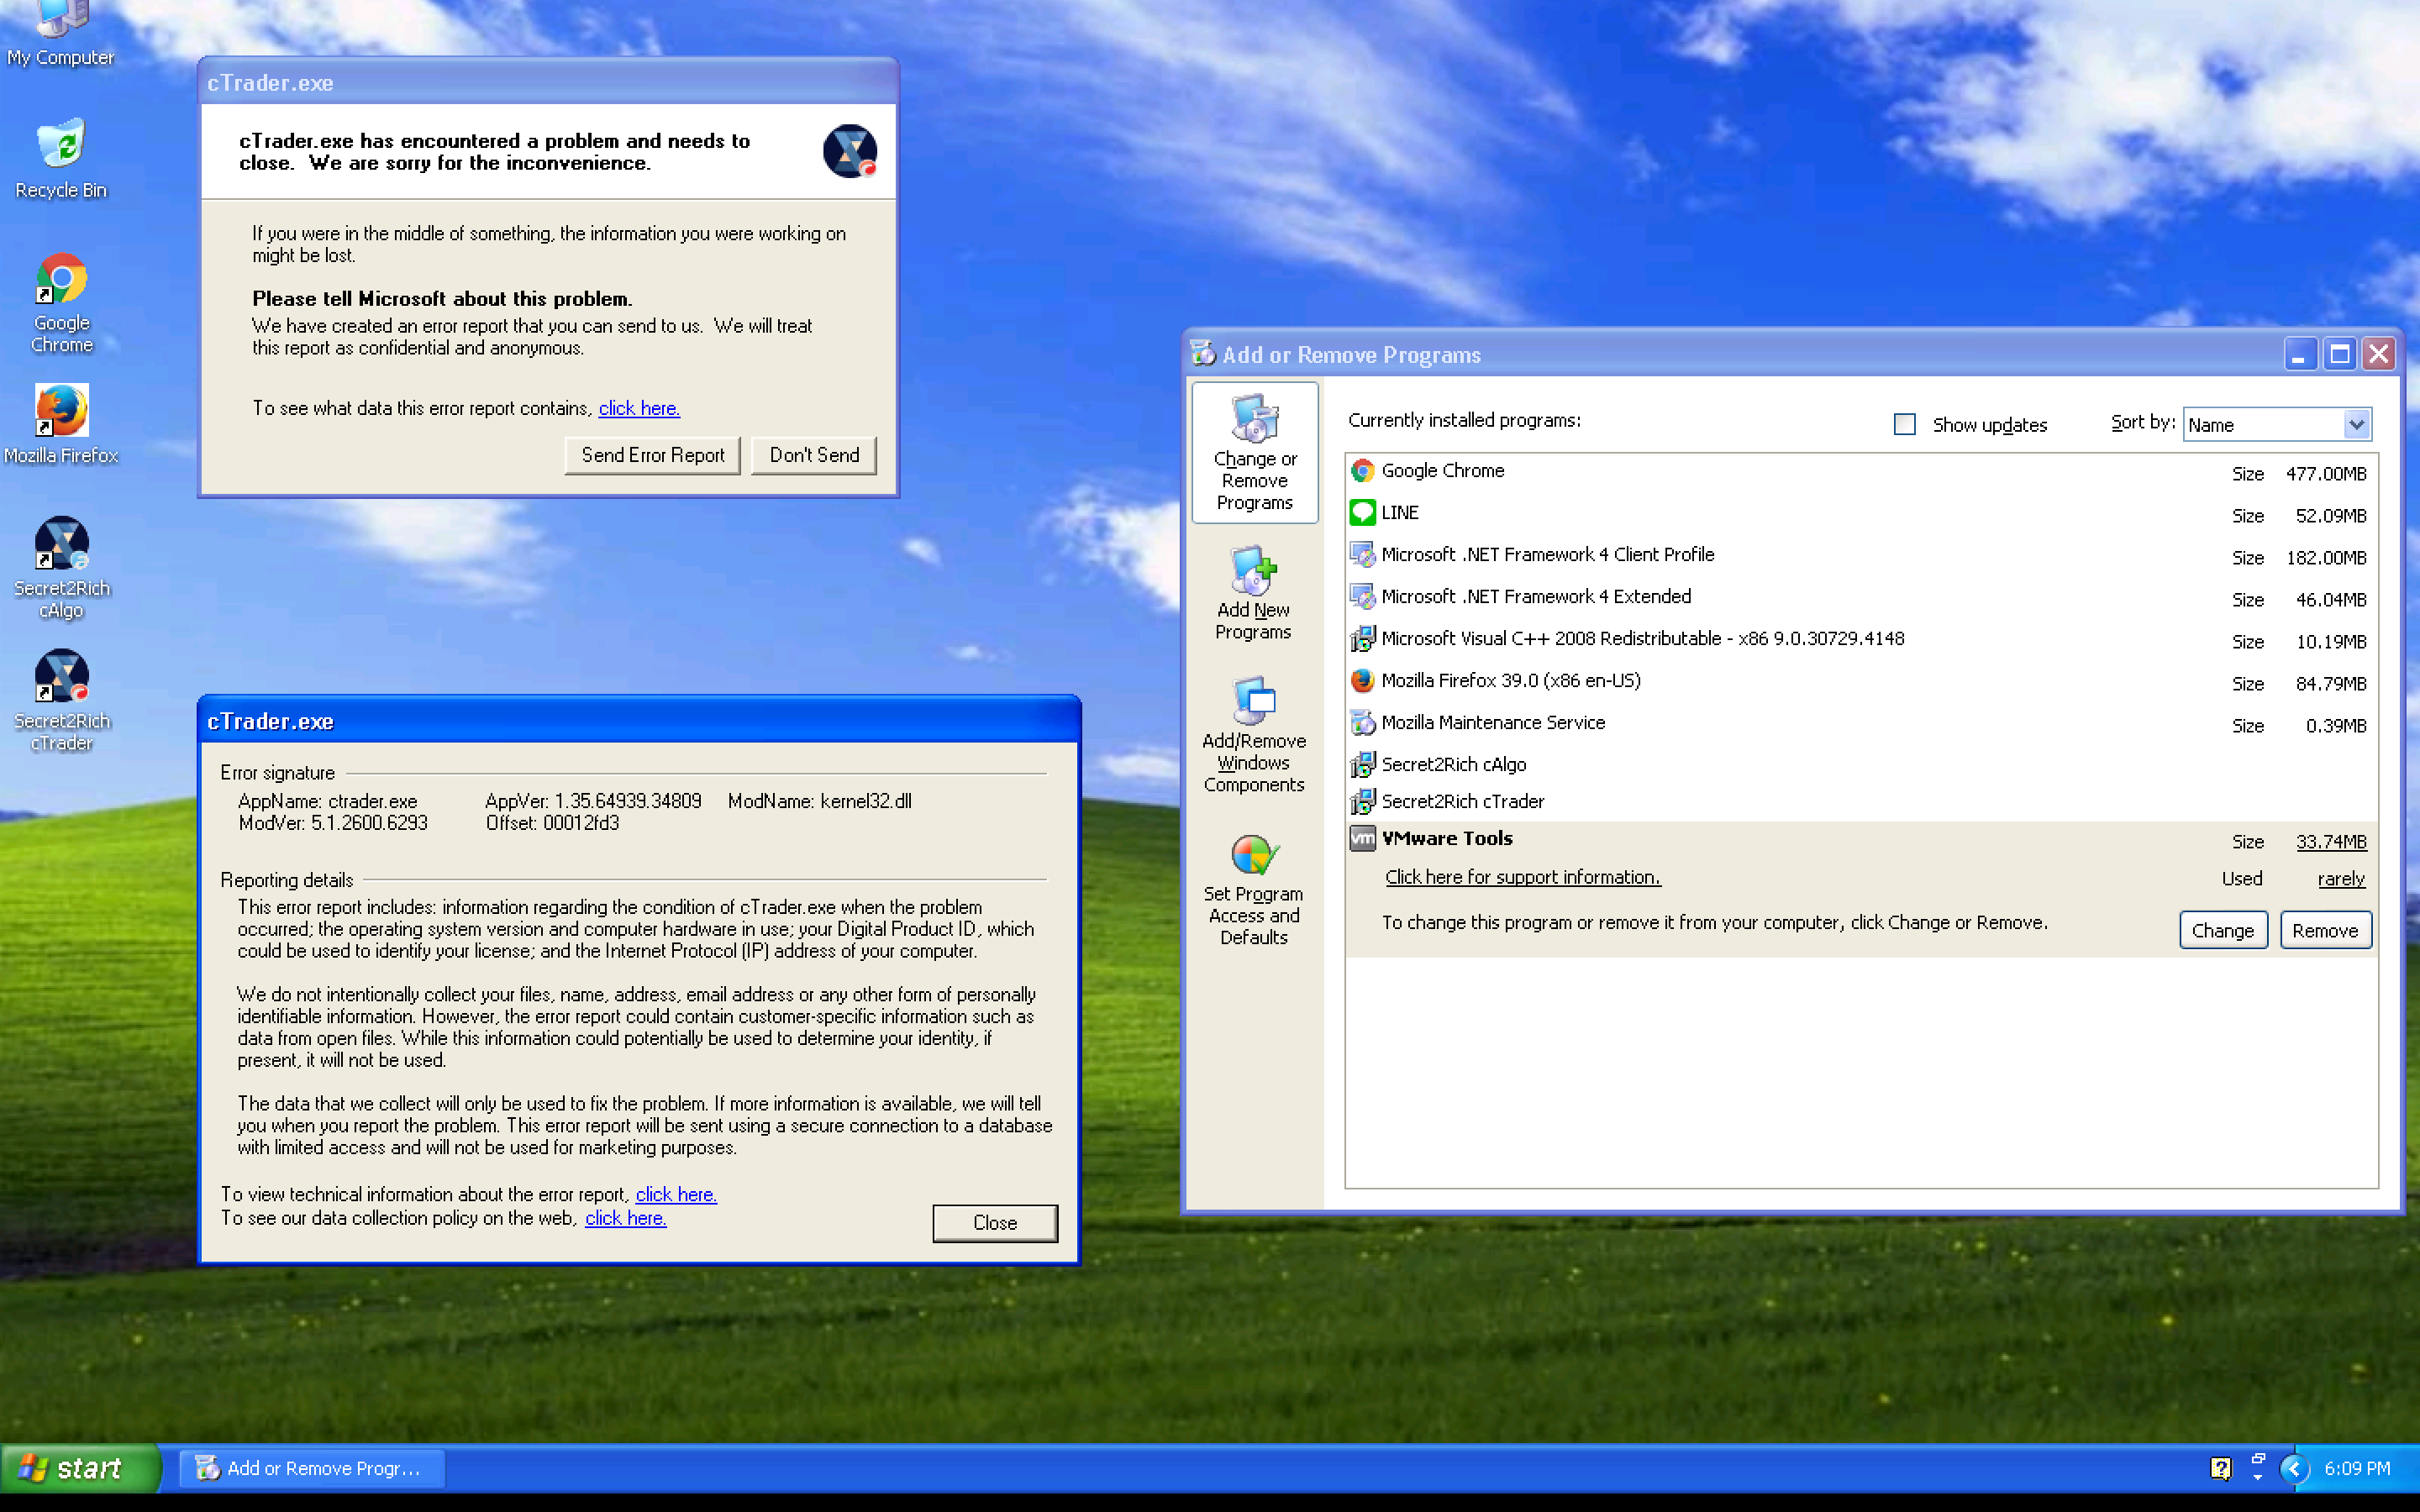Select Microsoft Visual C++ 2008 Redistributable entry

pos(1642,639)
